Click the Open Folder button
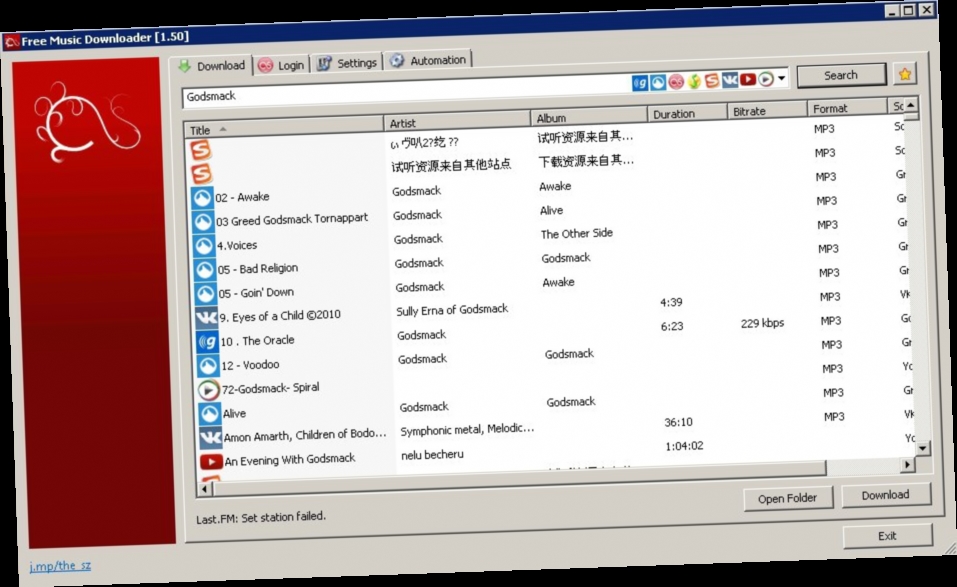The width and height of the screenshot is (957, 587). (788, 498)
